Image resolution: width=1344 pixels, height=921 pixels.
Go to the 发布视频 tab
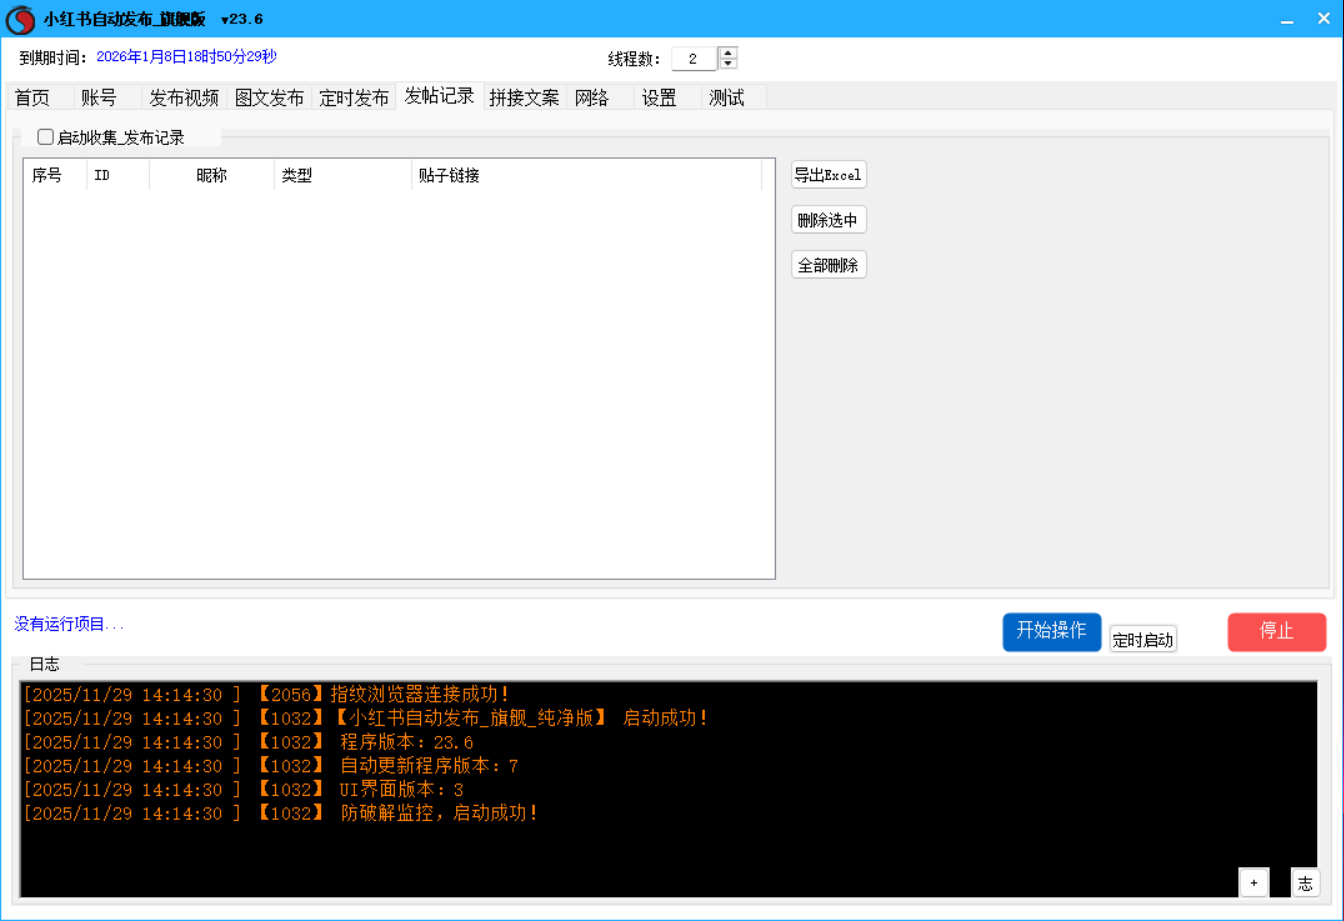(184, 98)
